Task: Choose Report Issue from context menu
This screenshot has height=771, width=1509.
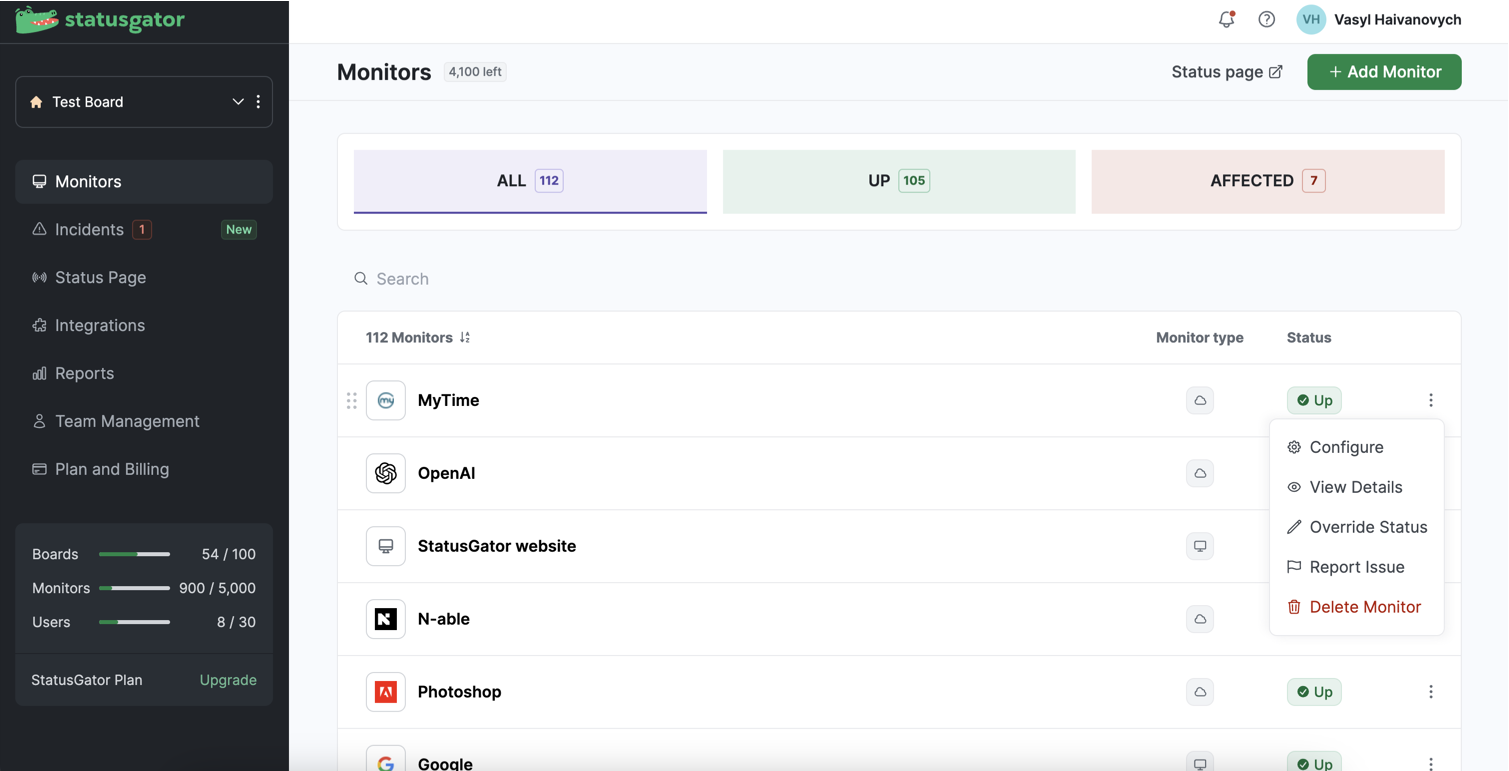Action: 1356,567
